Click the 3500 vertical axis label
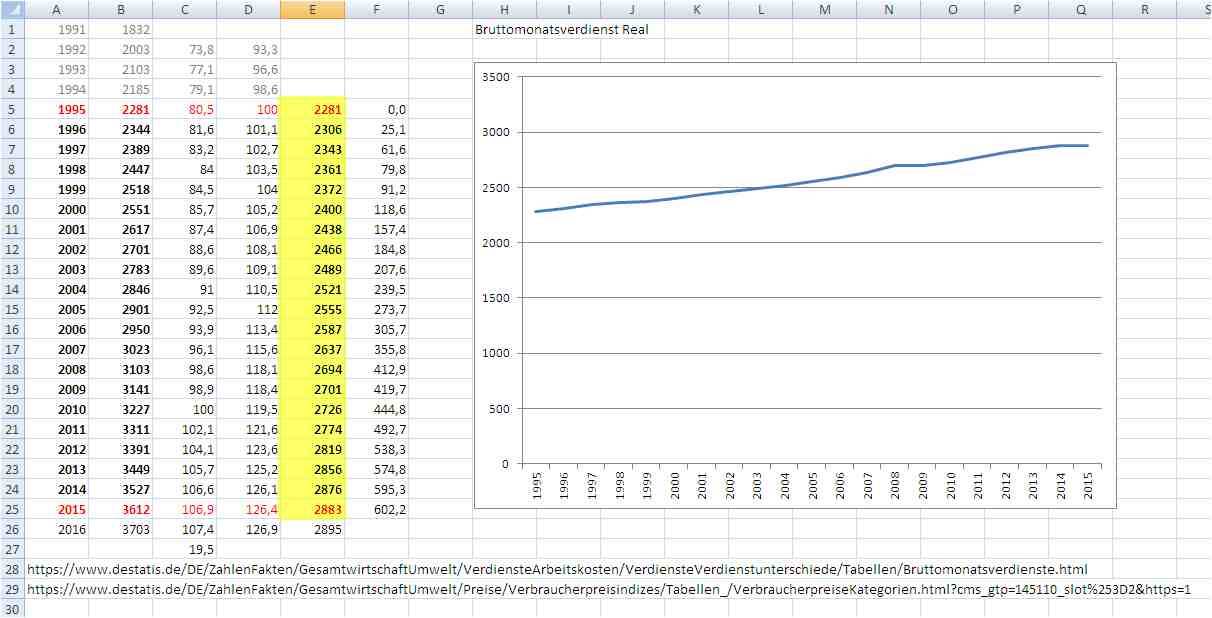The image size is (1212, 618). pyautogui.click(x=495, y=77)
